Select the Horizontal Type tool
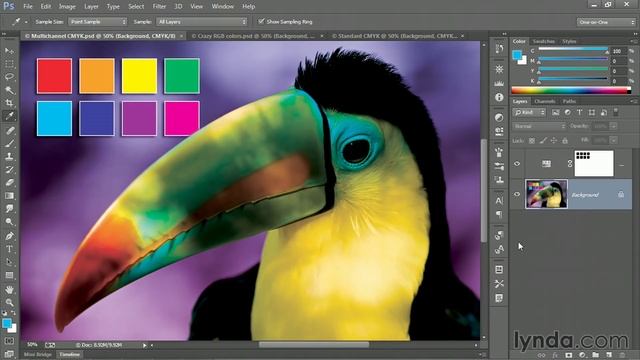Image resolution: width=640 pixels, height=360 pixels. [x=9, y=249]
